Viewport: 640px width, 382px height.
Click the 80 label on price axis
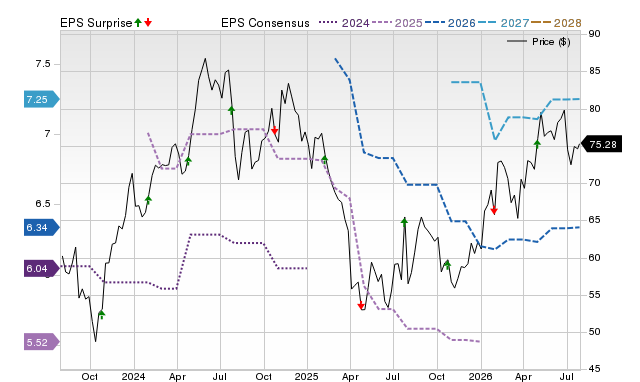pos(594,109)
